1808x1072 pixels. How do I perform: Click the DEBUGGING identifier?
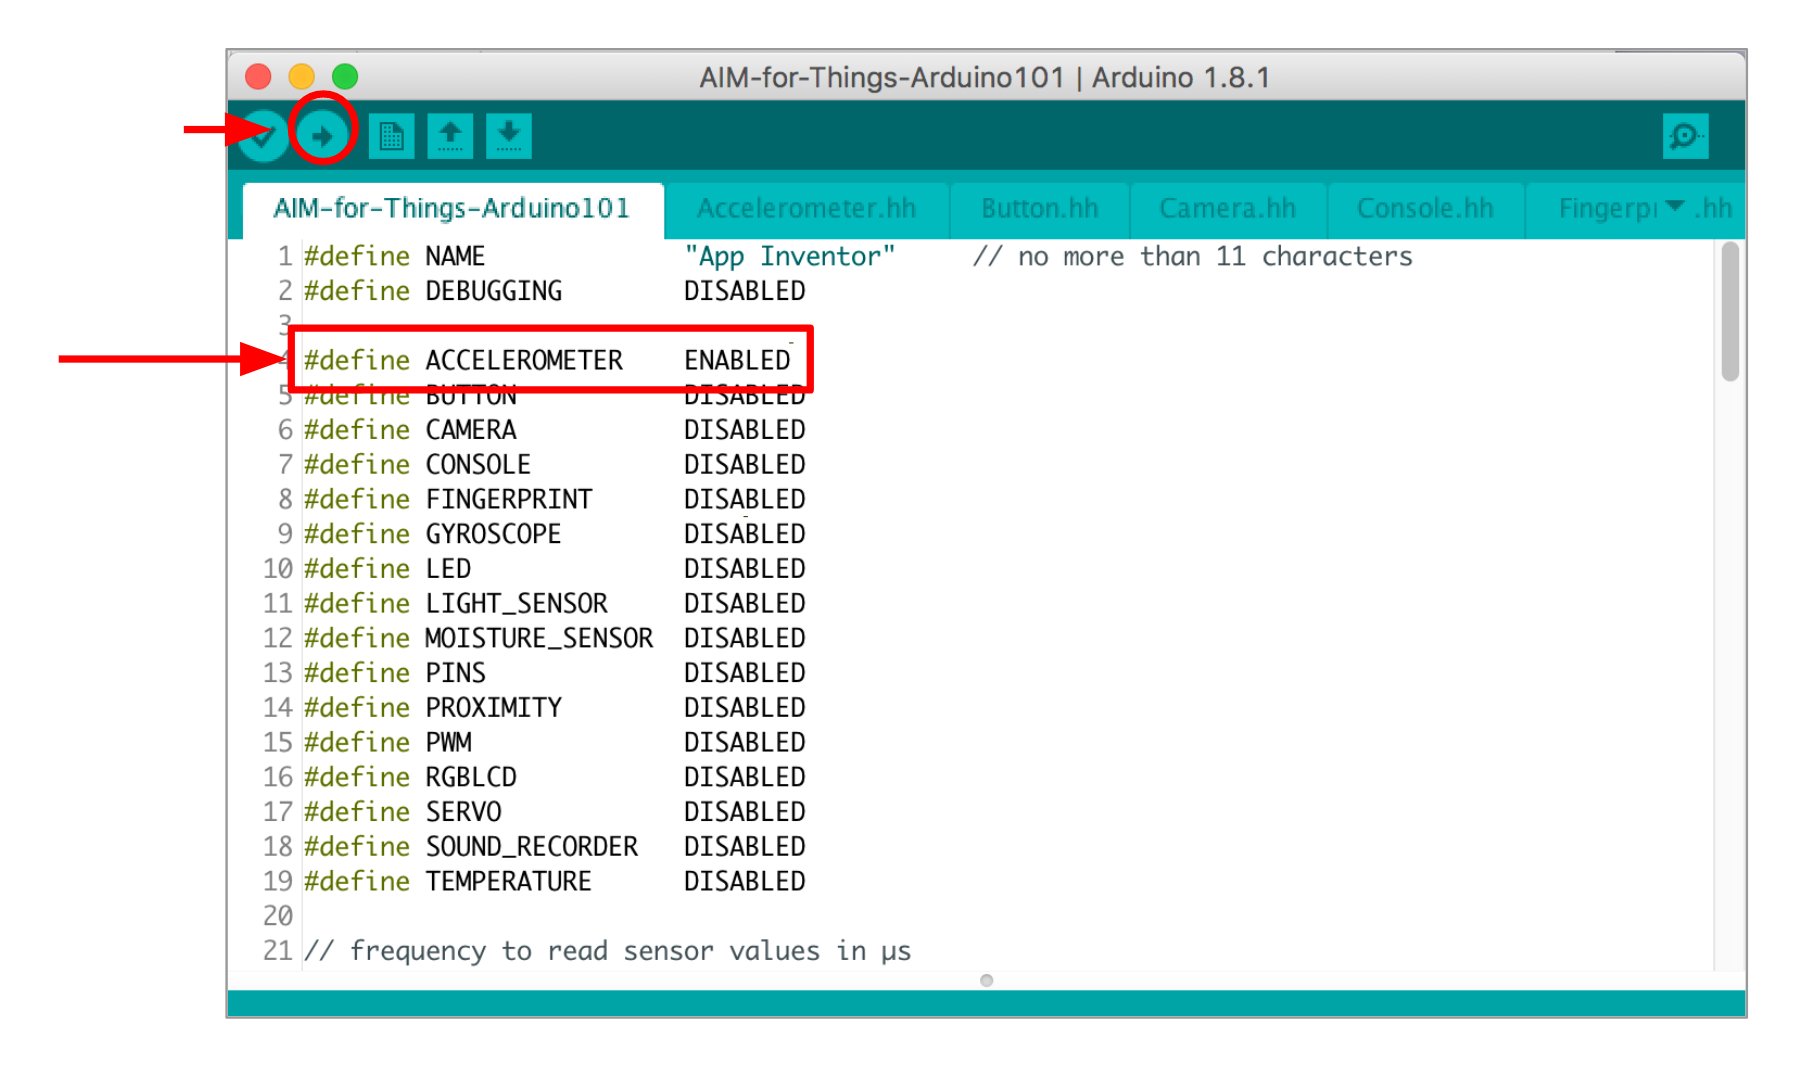[494, 291]
